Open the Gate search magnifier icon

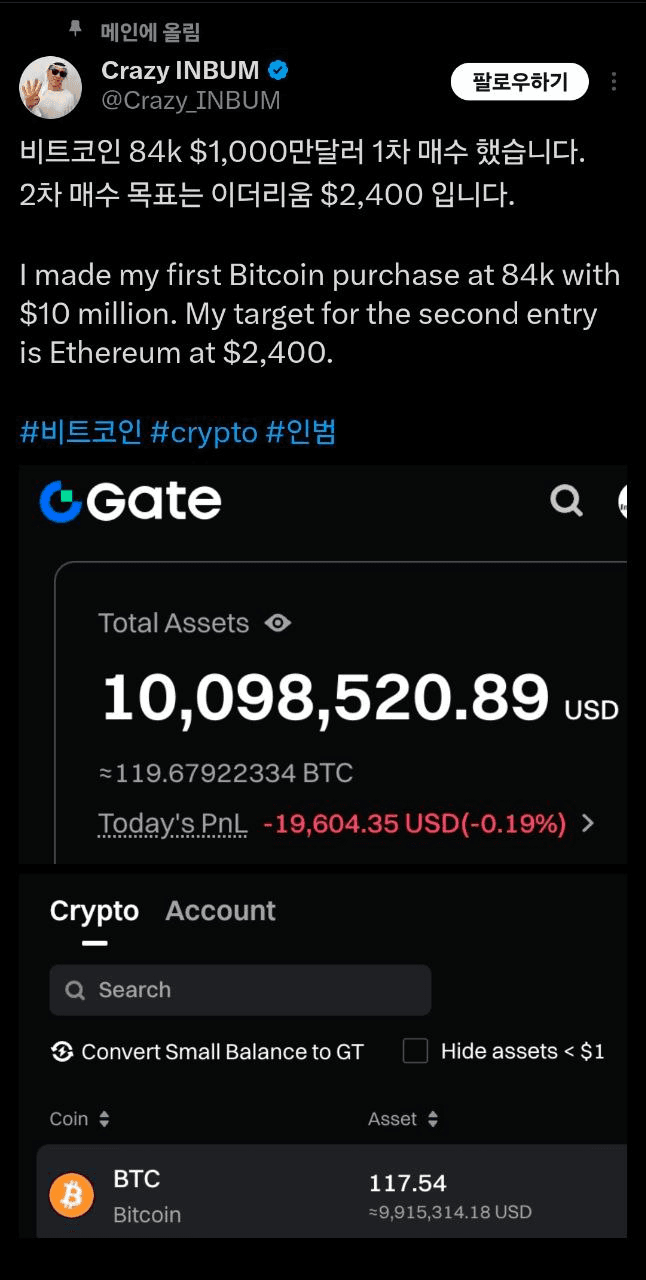[x=566, y=499]
